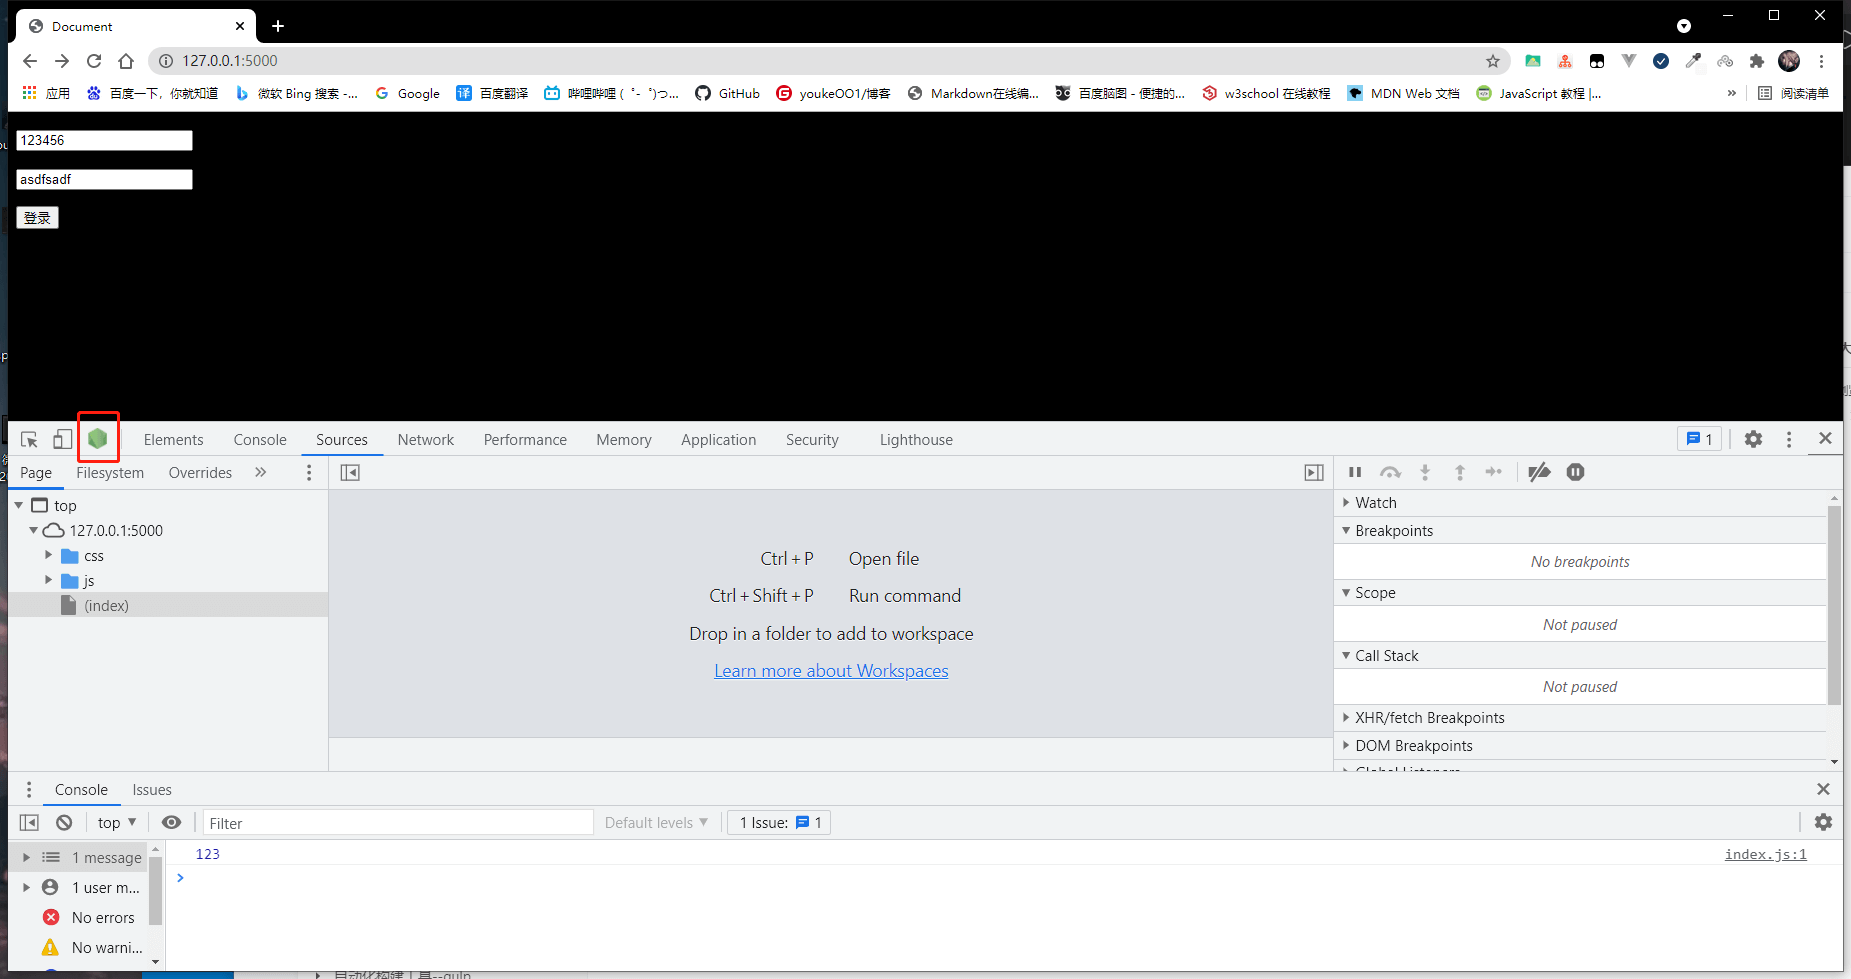Open the Application tab
The height and width of the screenshot is (979, 1851).
pos(718,440)
